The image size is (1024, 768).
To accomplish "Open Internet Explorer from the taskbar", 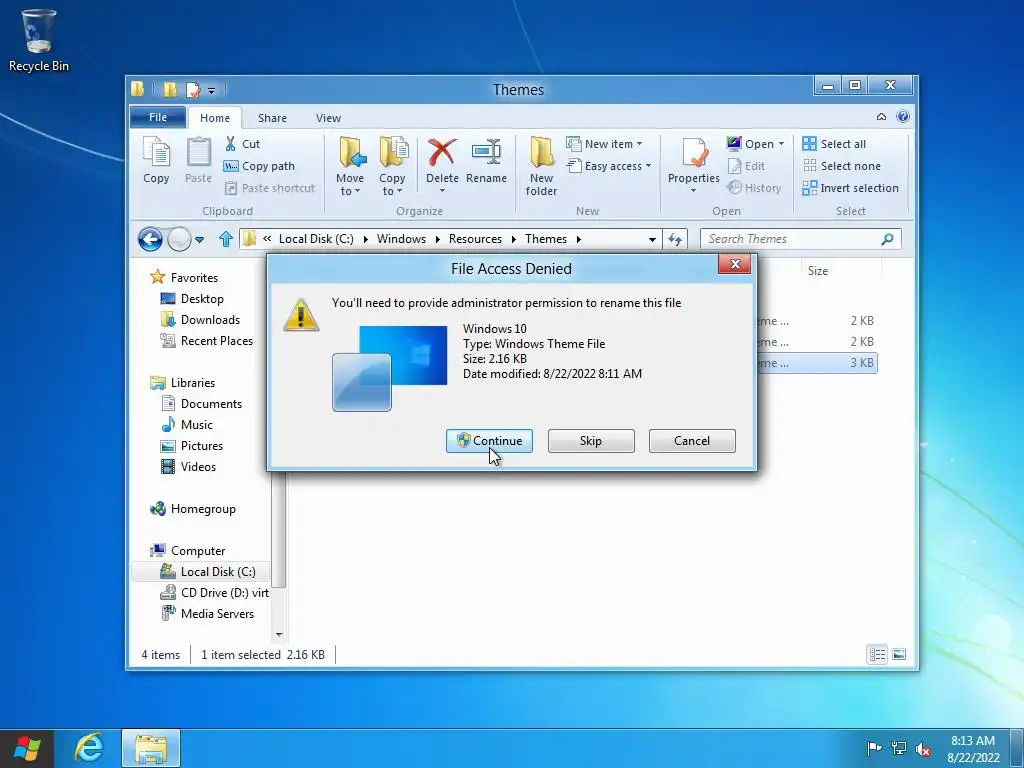I will (89, 748).
